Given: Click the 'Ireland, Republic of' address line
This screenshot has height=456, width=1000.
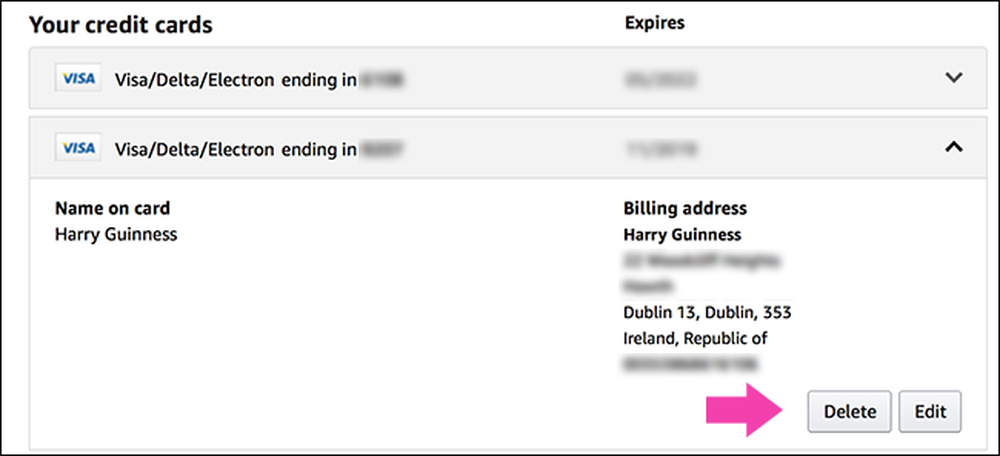Looking at the screenshot, I should pyautogui.click(x=695, y=339).
